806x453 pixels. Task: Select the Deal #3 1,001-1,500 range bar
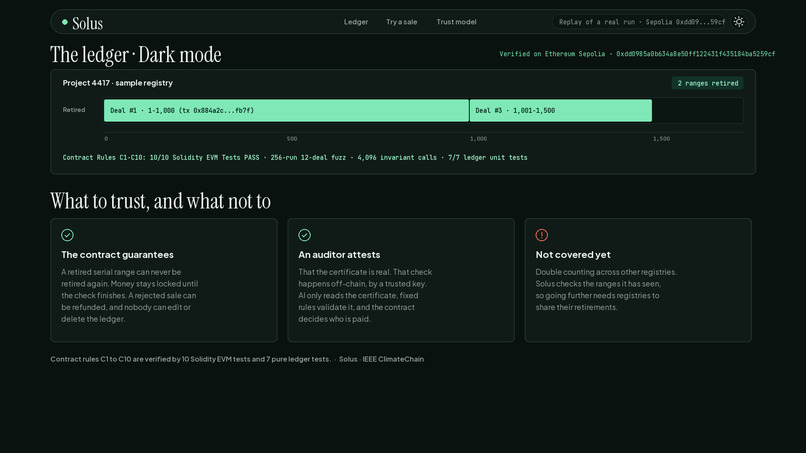561,111
